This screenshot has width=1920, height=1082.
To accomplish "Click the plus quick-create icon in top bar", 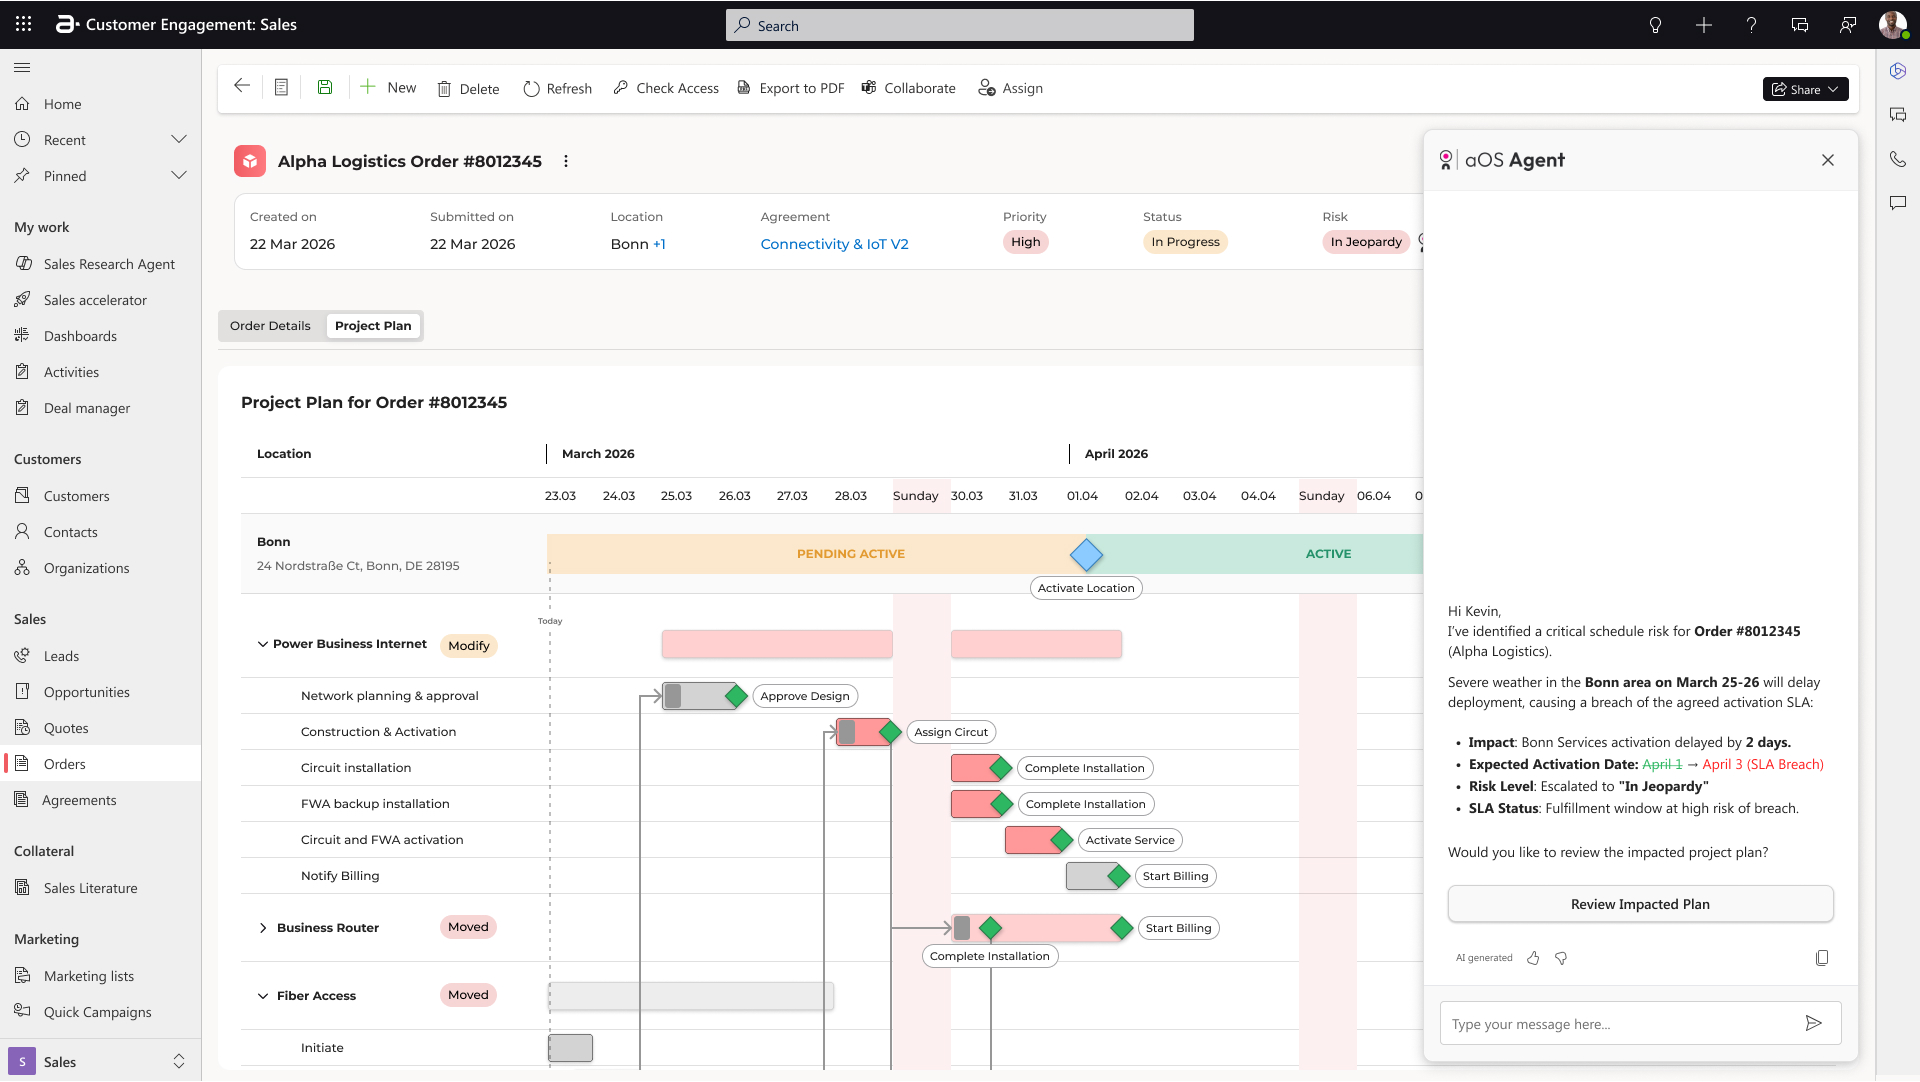I will (x=1703, y=25).
